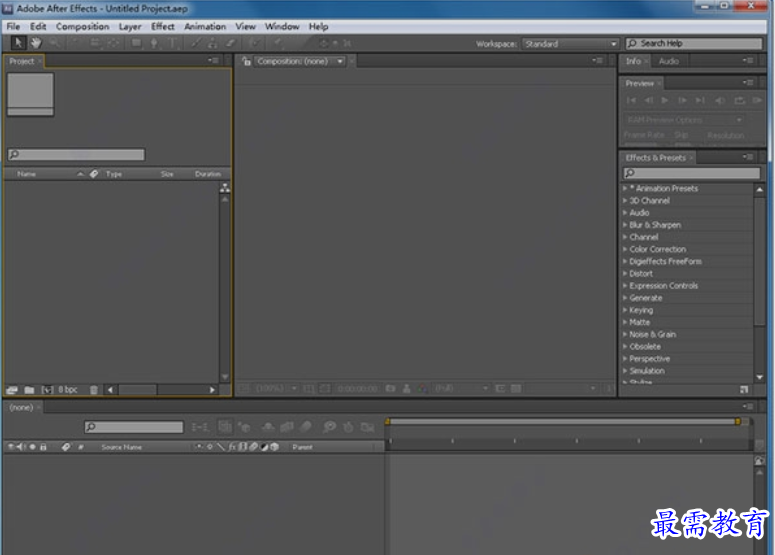
Task: Open the Composition menu
Action: click(83, 27)
